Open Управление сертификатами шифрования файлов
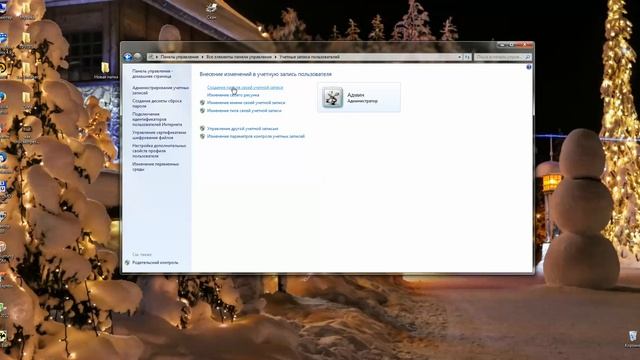This screenshot has height=360, width=640. (x=159, y=135)
